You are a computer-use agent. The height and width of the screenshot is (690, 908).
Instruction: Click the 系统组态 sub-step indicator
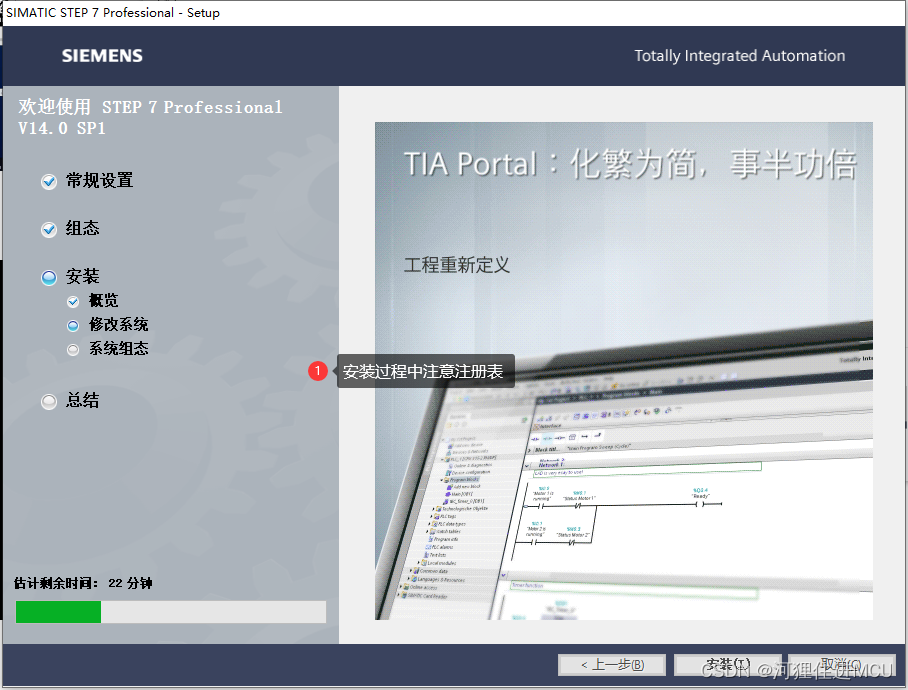point(73,350)
